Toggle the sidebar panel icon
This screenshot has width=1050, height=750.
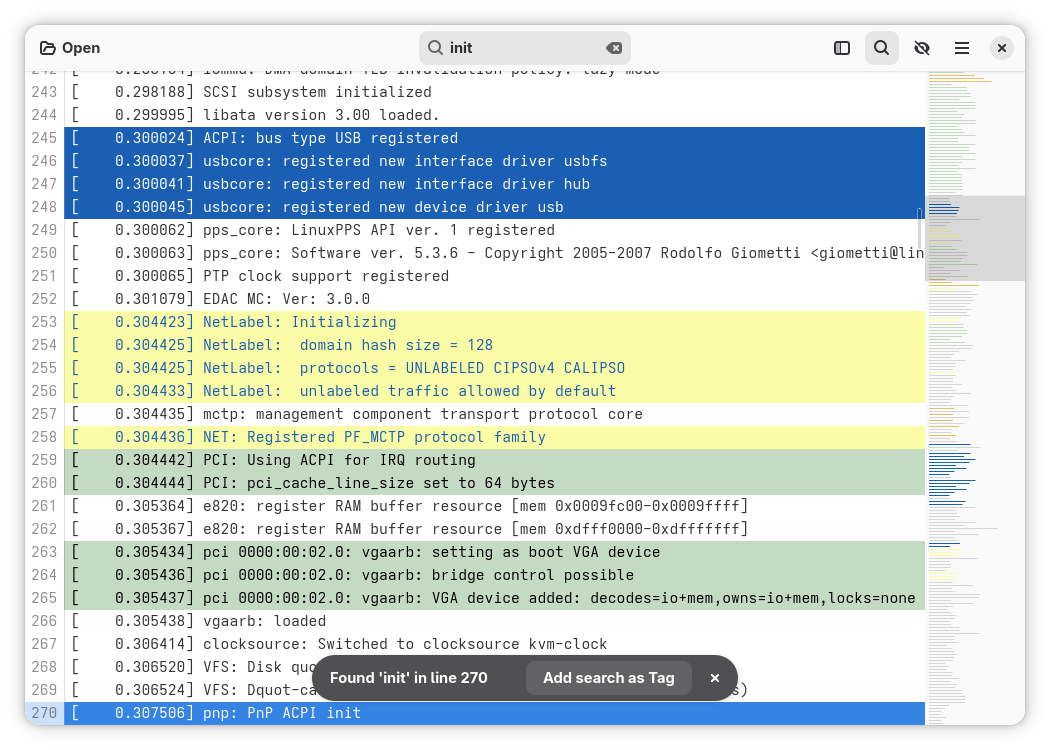click(x=842, y=48)
